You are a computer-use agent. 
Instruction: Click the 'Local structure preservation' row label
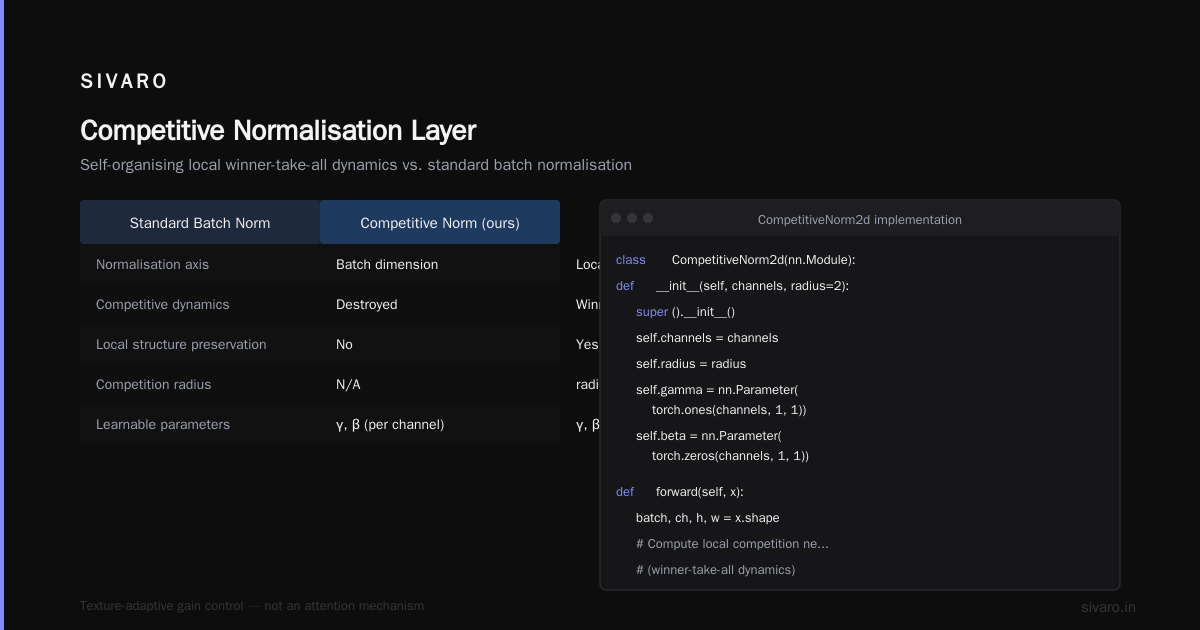181,345
